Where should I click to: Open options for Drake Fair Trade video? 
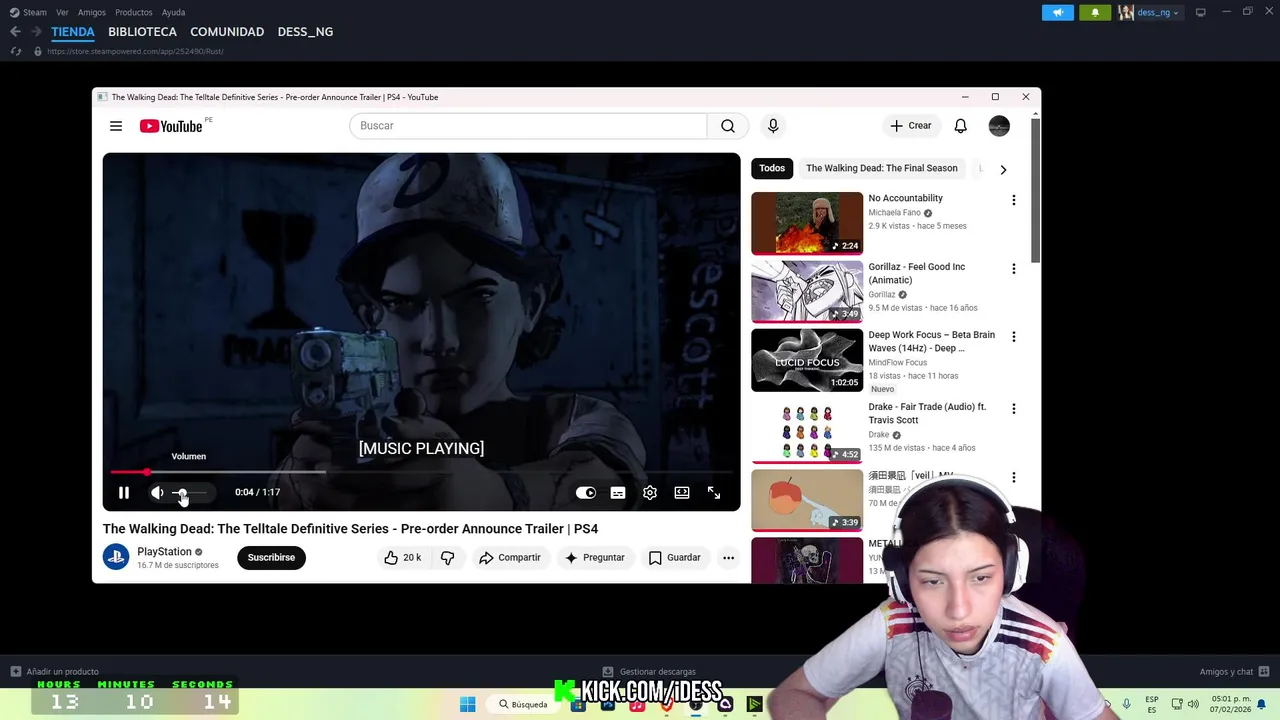1014,409
